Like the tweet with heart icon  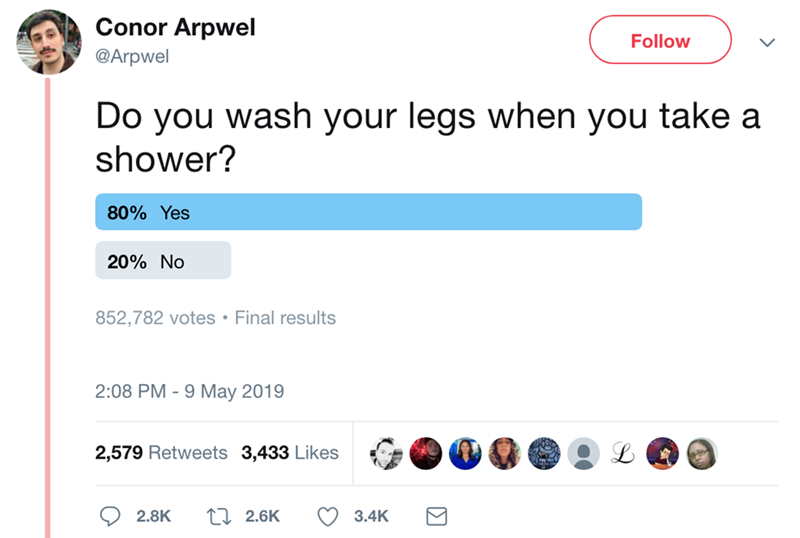[329, 516]
